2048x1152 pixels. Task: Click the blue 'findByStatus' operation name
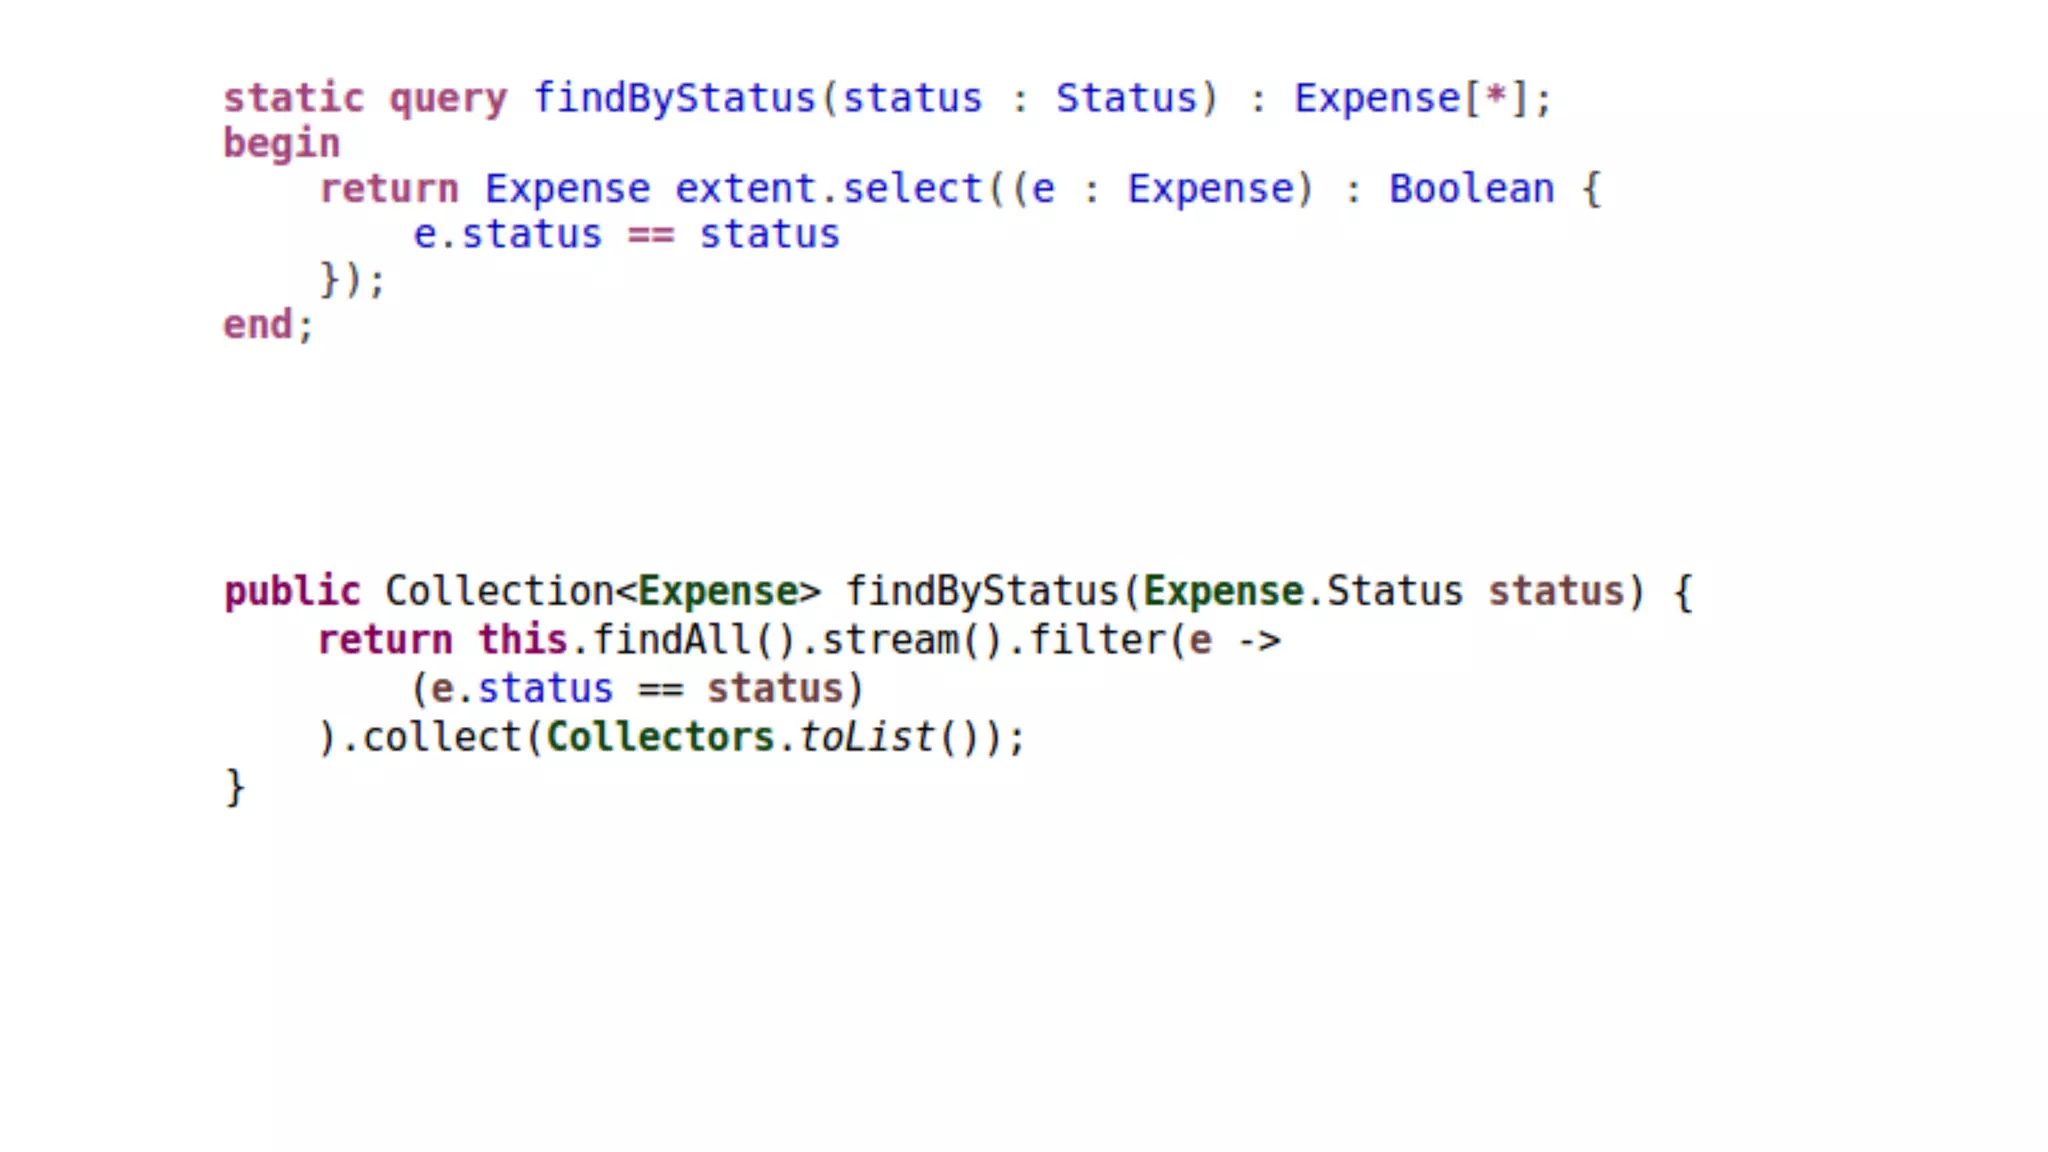click(x=674, y=98)
